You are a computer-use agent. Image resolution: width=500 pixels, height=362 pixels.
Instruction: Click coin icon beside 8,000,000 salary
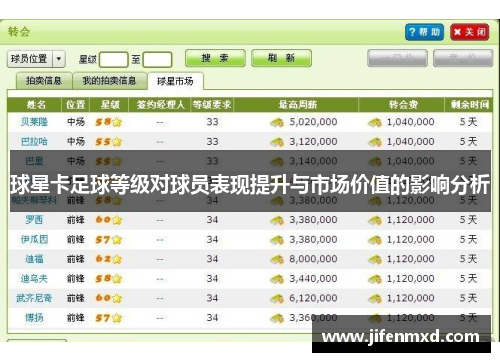click(x=277, y=260)
